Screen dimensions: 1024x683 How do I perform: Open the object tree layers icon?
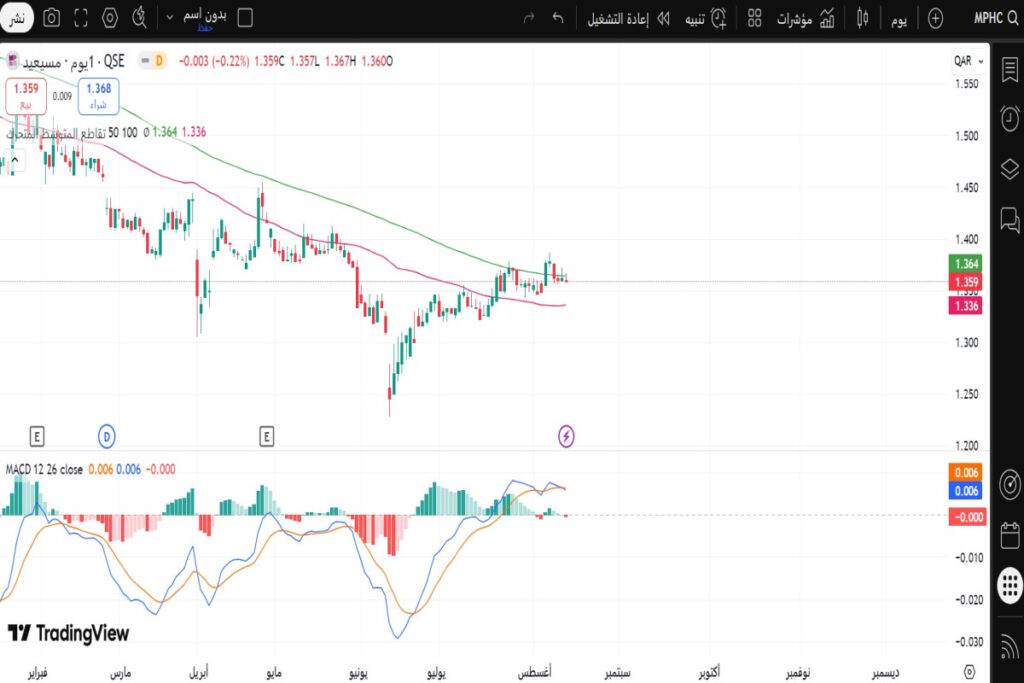coord(1009,168)
